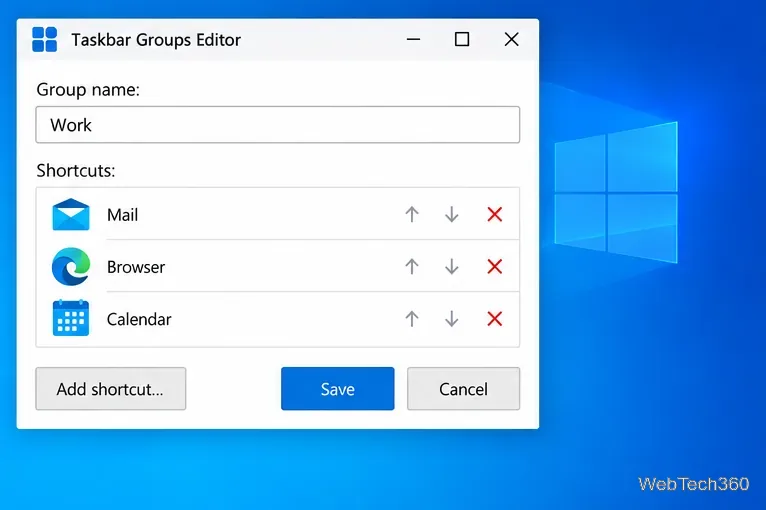Move the Browser shortcut up
The image size is (766, 510).
[x=412, y=267]
